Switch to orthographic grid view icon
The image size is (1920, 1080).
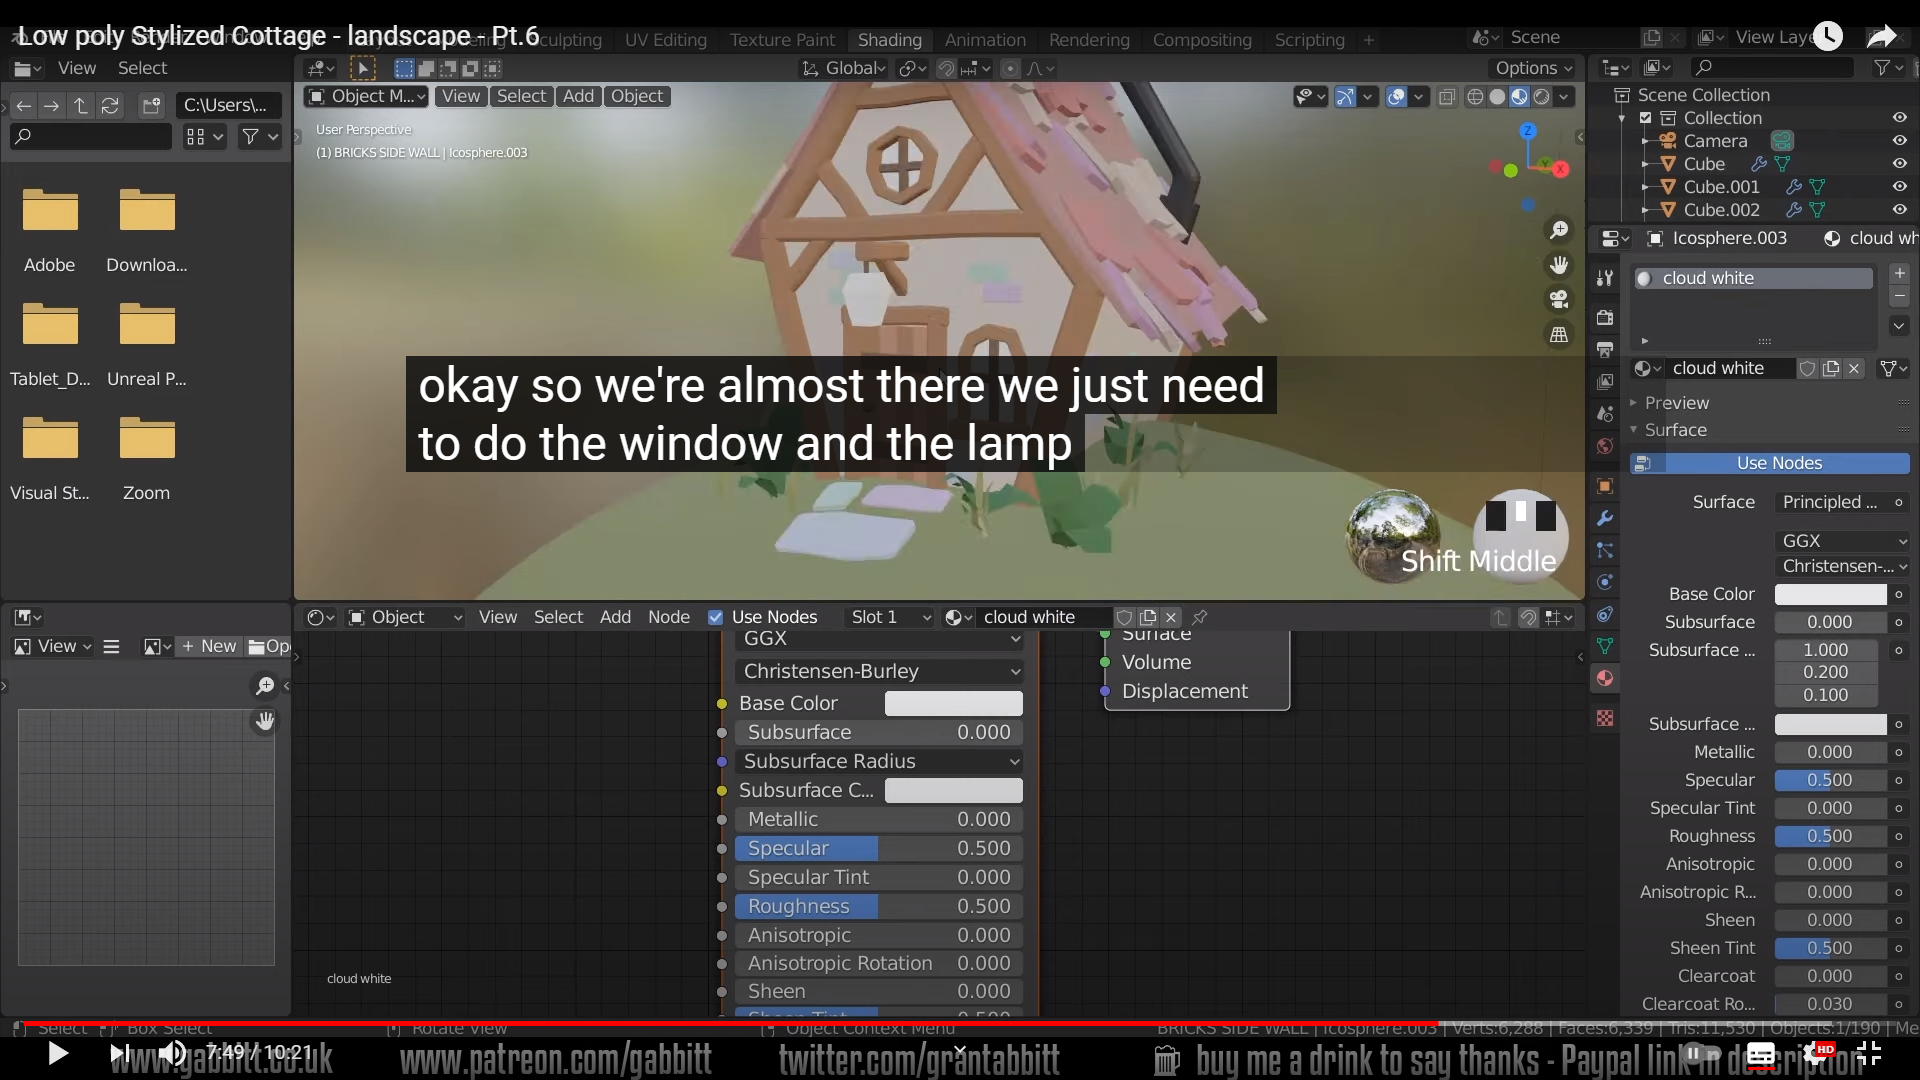tap(1558, 335)
